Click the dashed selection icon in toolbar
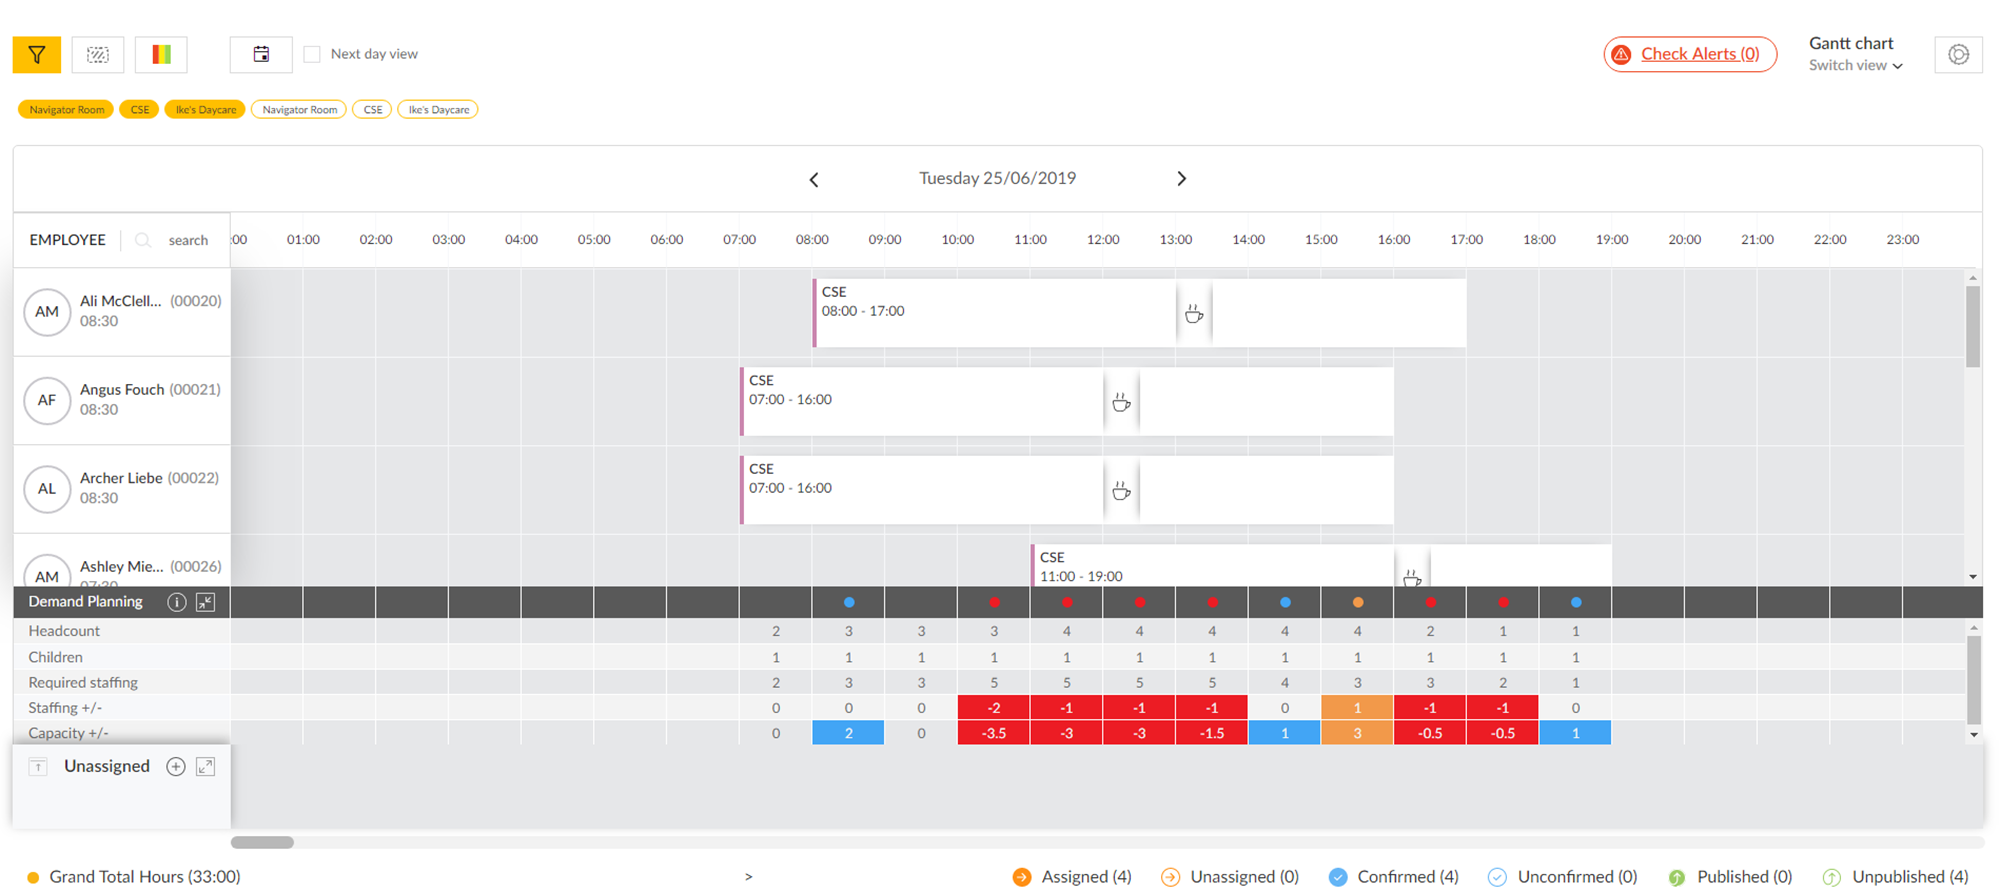 coord(98,55)
